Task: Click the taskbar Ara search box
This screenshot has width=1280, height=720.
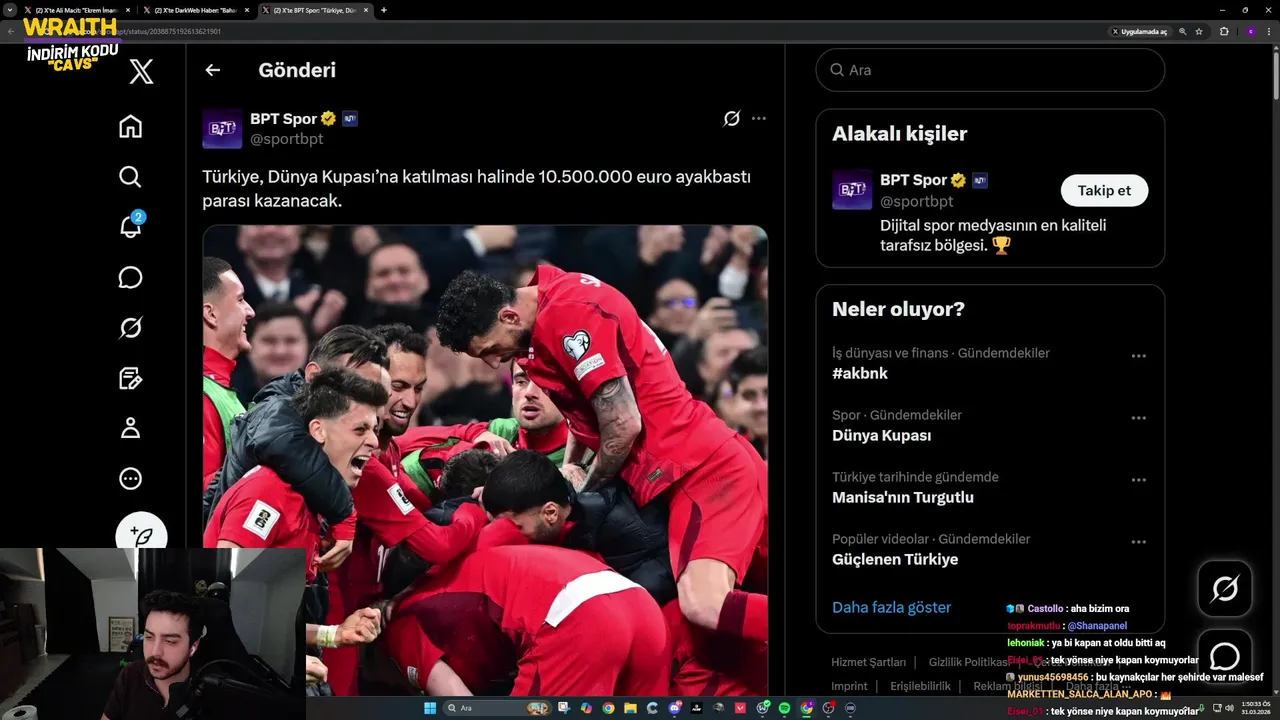Action: pyautogui.click(x=497, y=708)
